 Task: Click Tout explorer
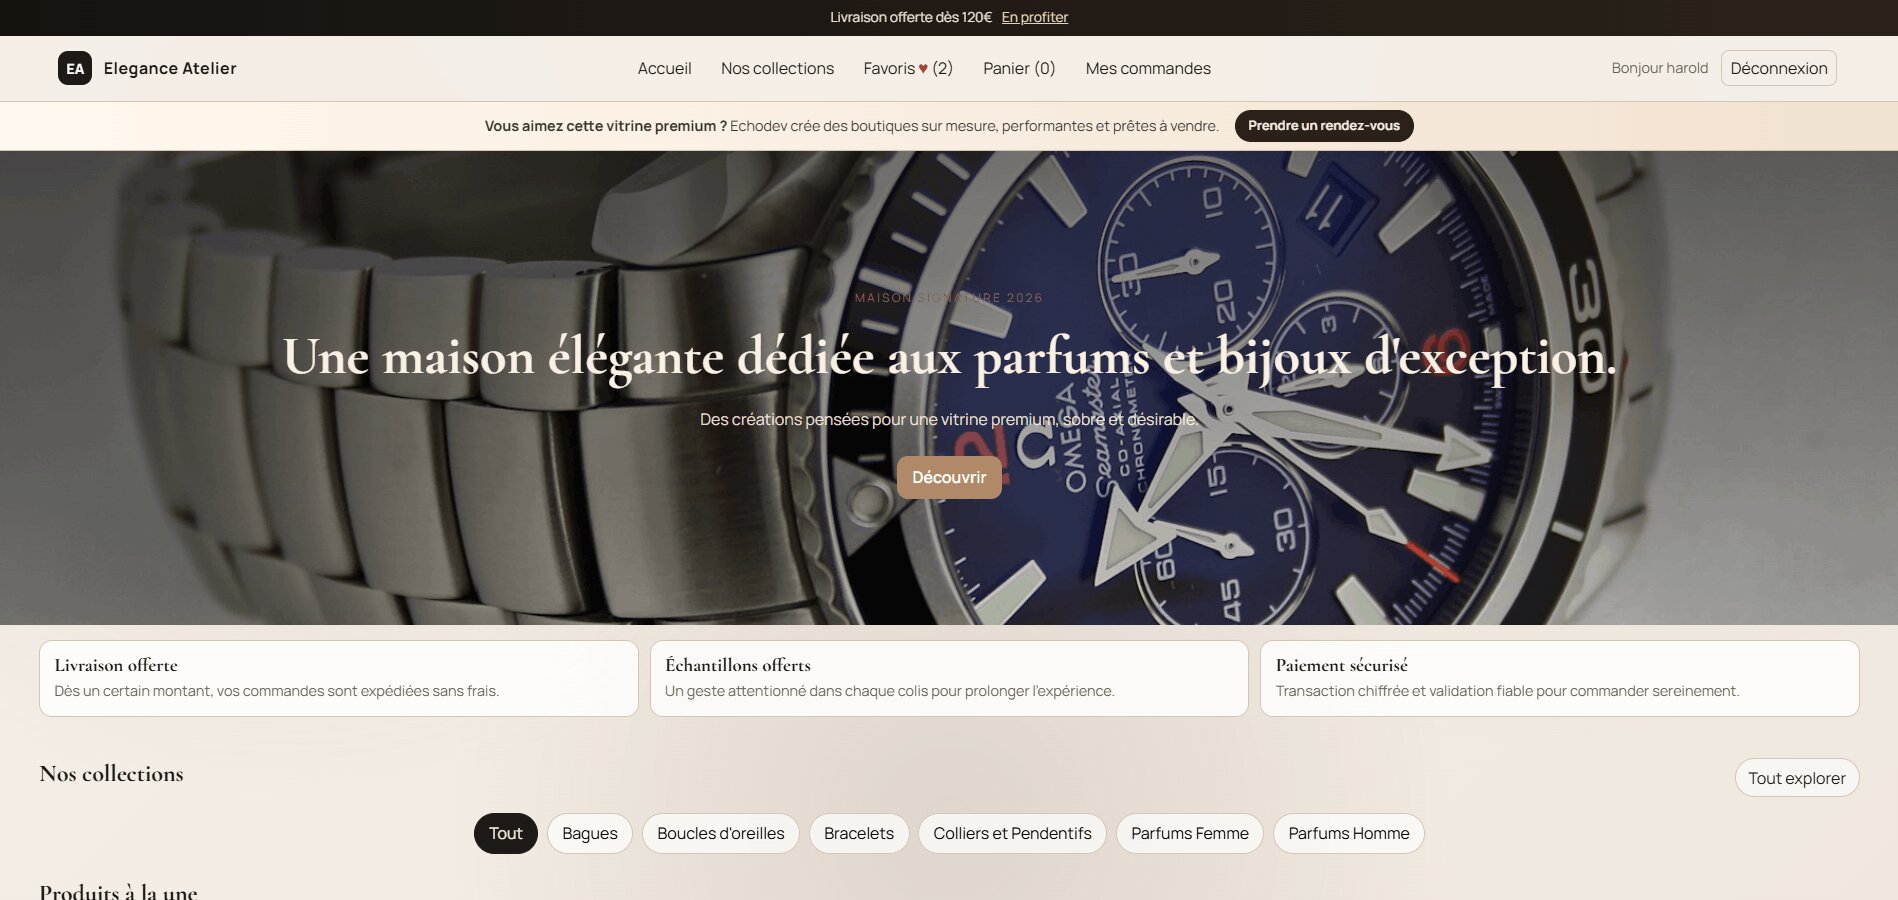(x=1796, y=777)
